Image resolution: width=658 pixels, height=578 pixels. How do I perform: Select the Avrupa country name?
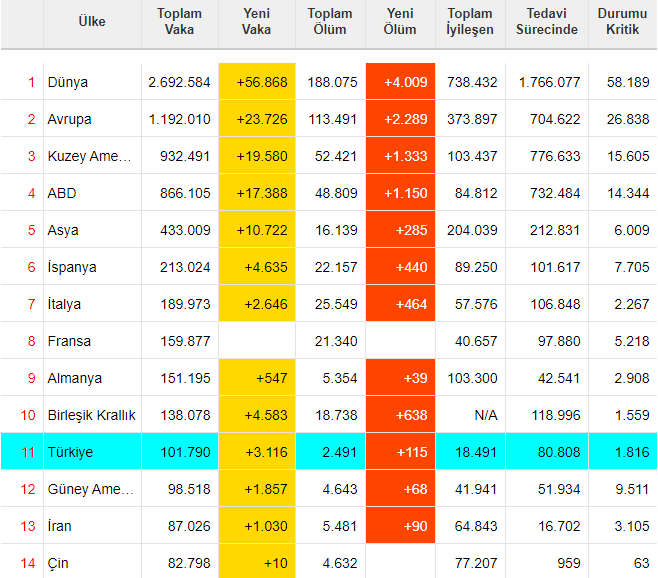coord(69,119)
